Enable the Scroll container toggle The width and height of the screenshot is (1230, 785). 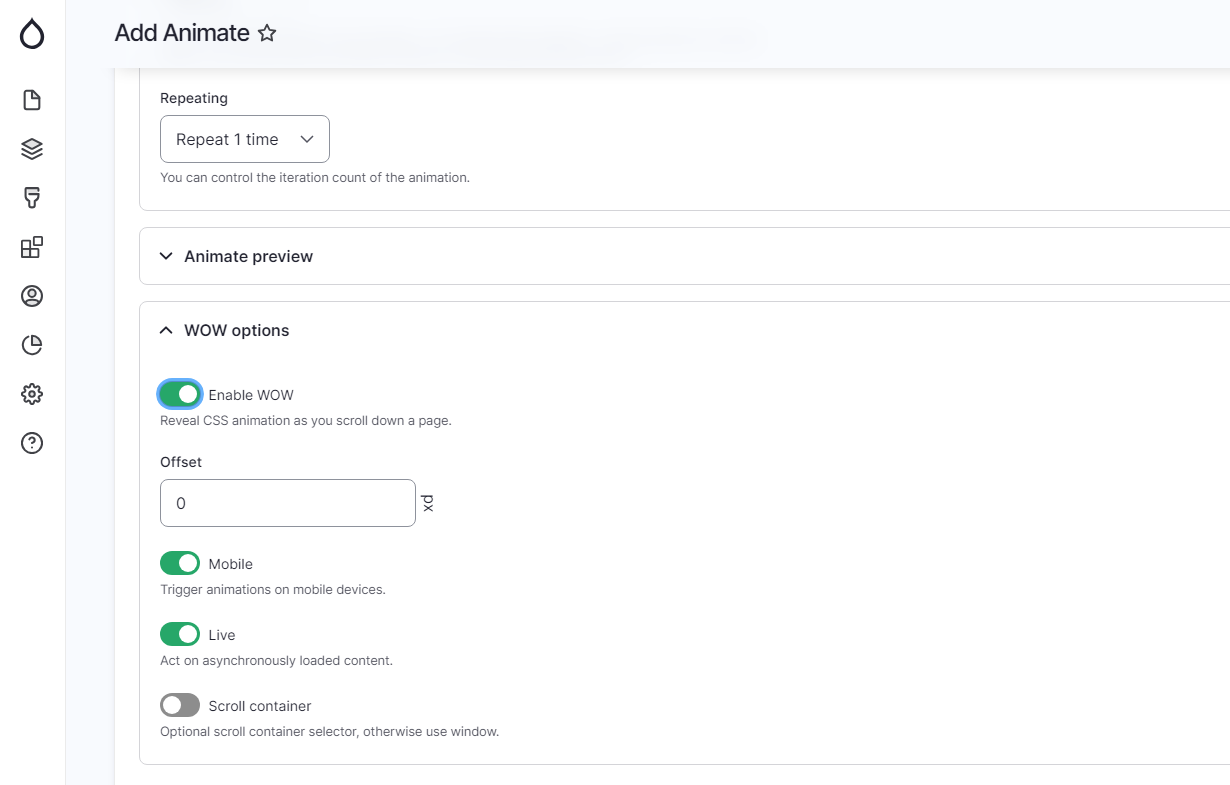click(x=180, y=705)
